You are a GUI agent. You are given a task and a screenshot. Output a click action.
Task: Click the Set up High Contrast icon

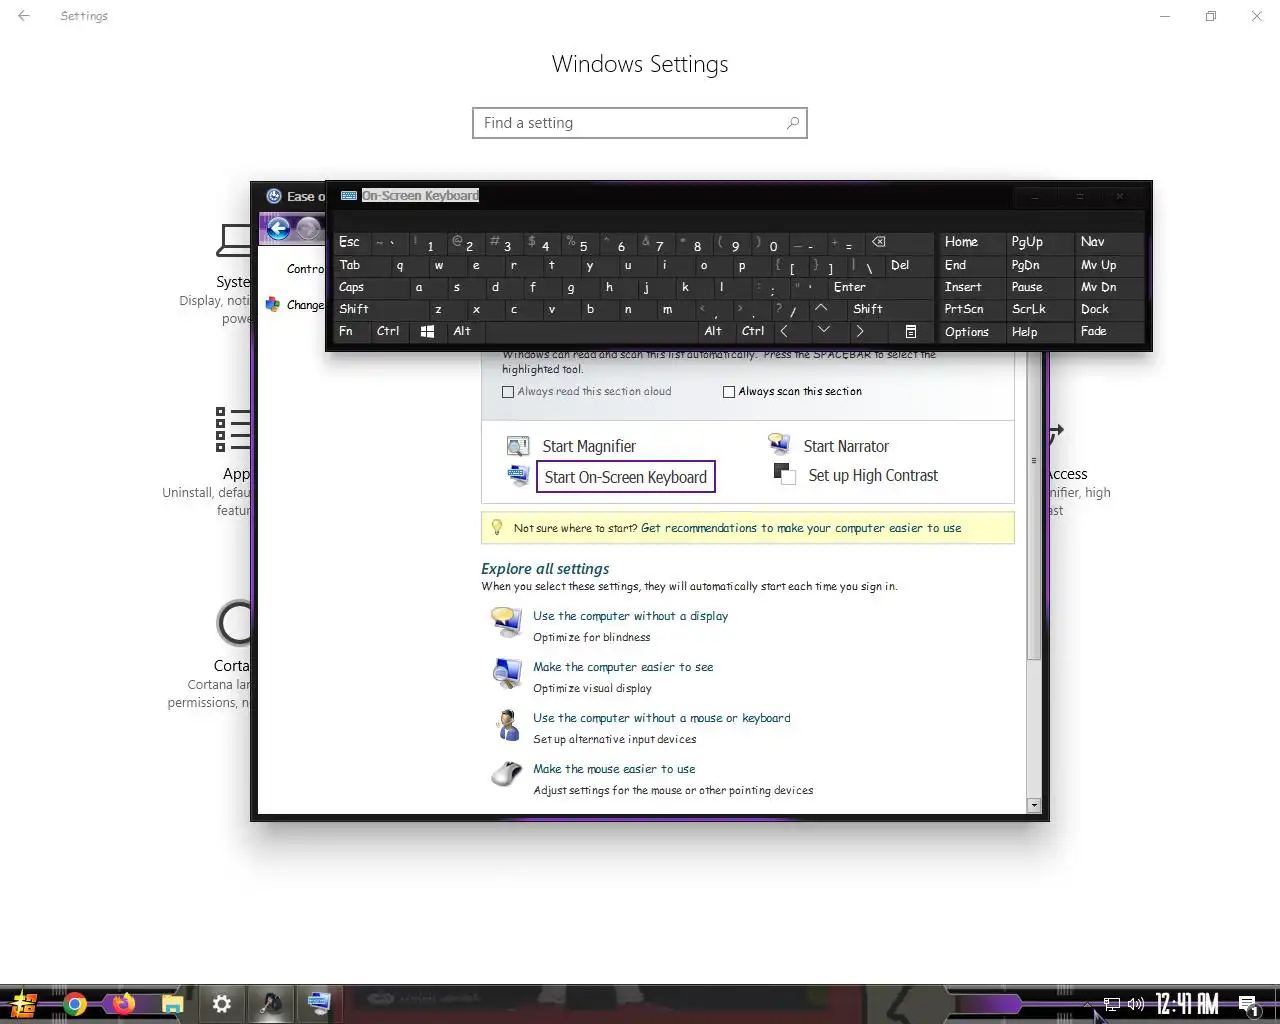784,474
